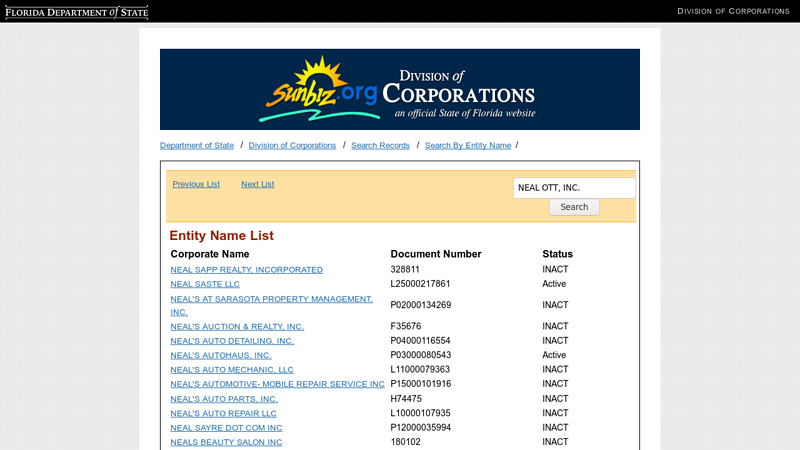Click the Search button
The width and height of the screenshot is (800, 450).
coord(574,207)
